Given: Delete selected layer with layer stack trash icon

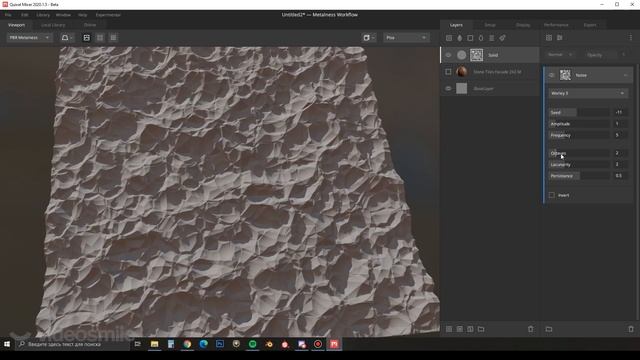Looking at the screenshot, I should (x=531, y=329).
